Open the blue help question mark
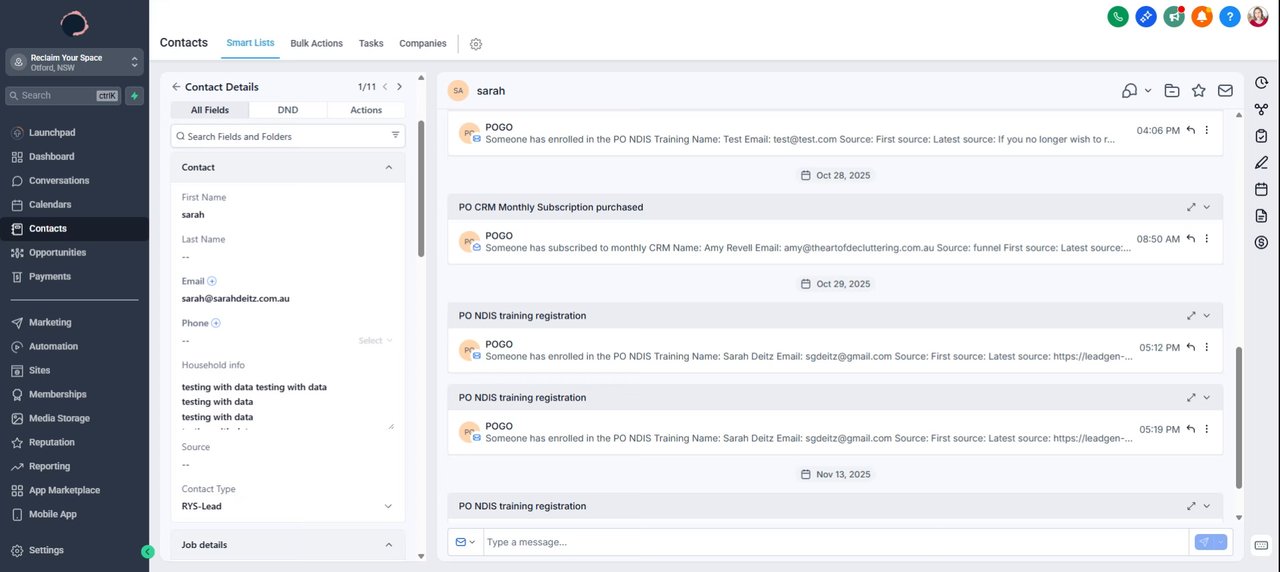The width and height of the screenshot is (1280, 572). tap(1230, 16)
